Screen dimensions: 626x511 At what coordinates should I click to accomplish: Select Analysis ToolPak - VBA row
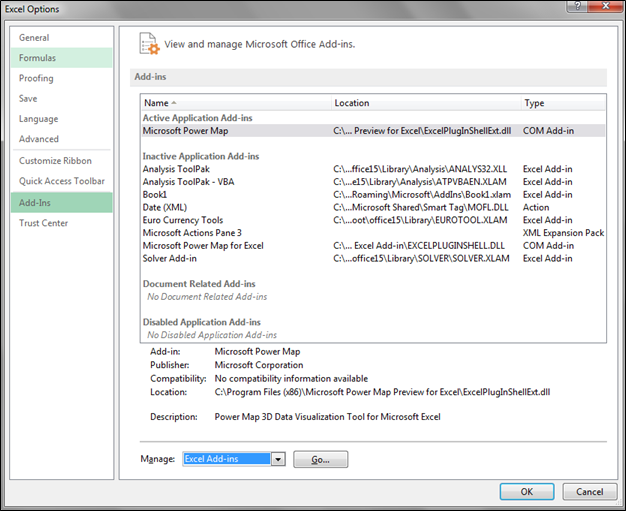click(373, 182)
